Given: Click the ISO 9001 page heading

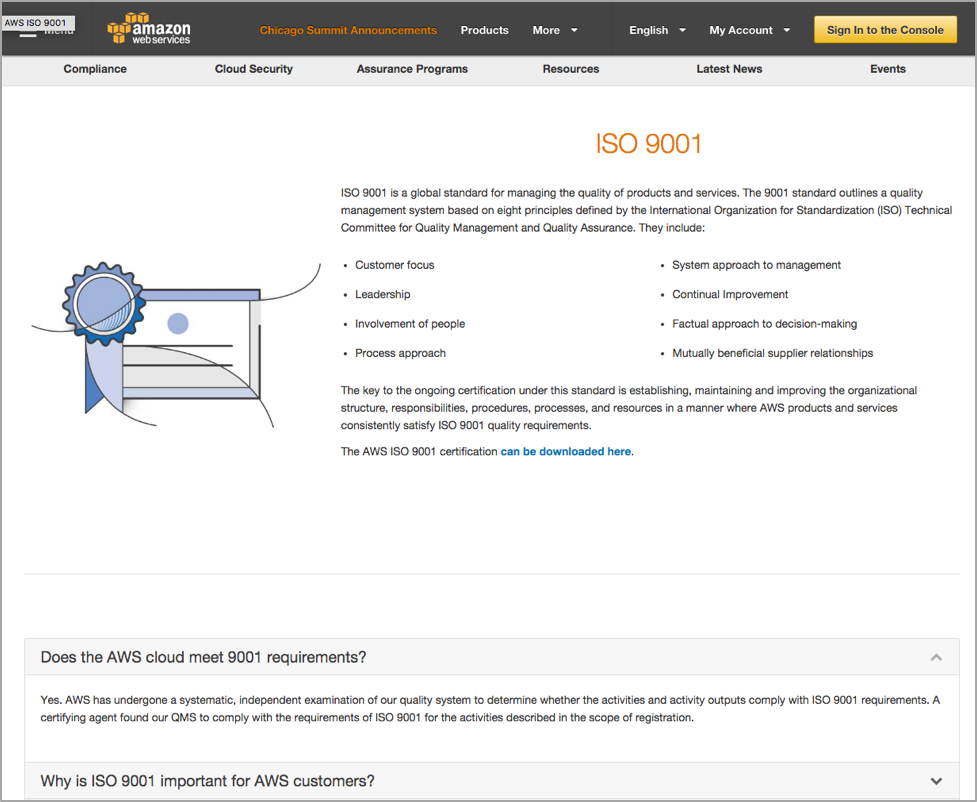Looking at the screenshot, I should (x=648, y=144).
